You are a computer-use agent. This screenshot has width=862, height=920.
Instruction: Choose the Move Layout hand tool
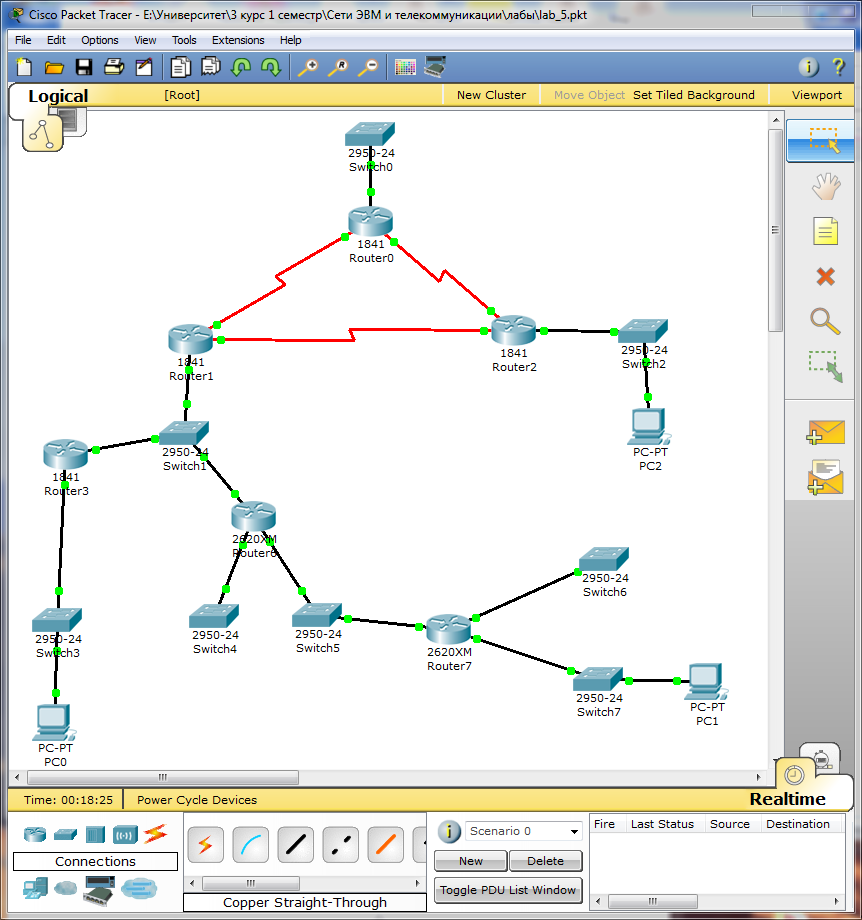[826, 187]
